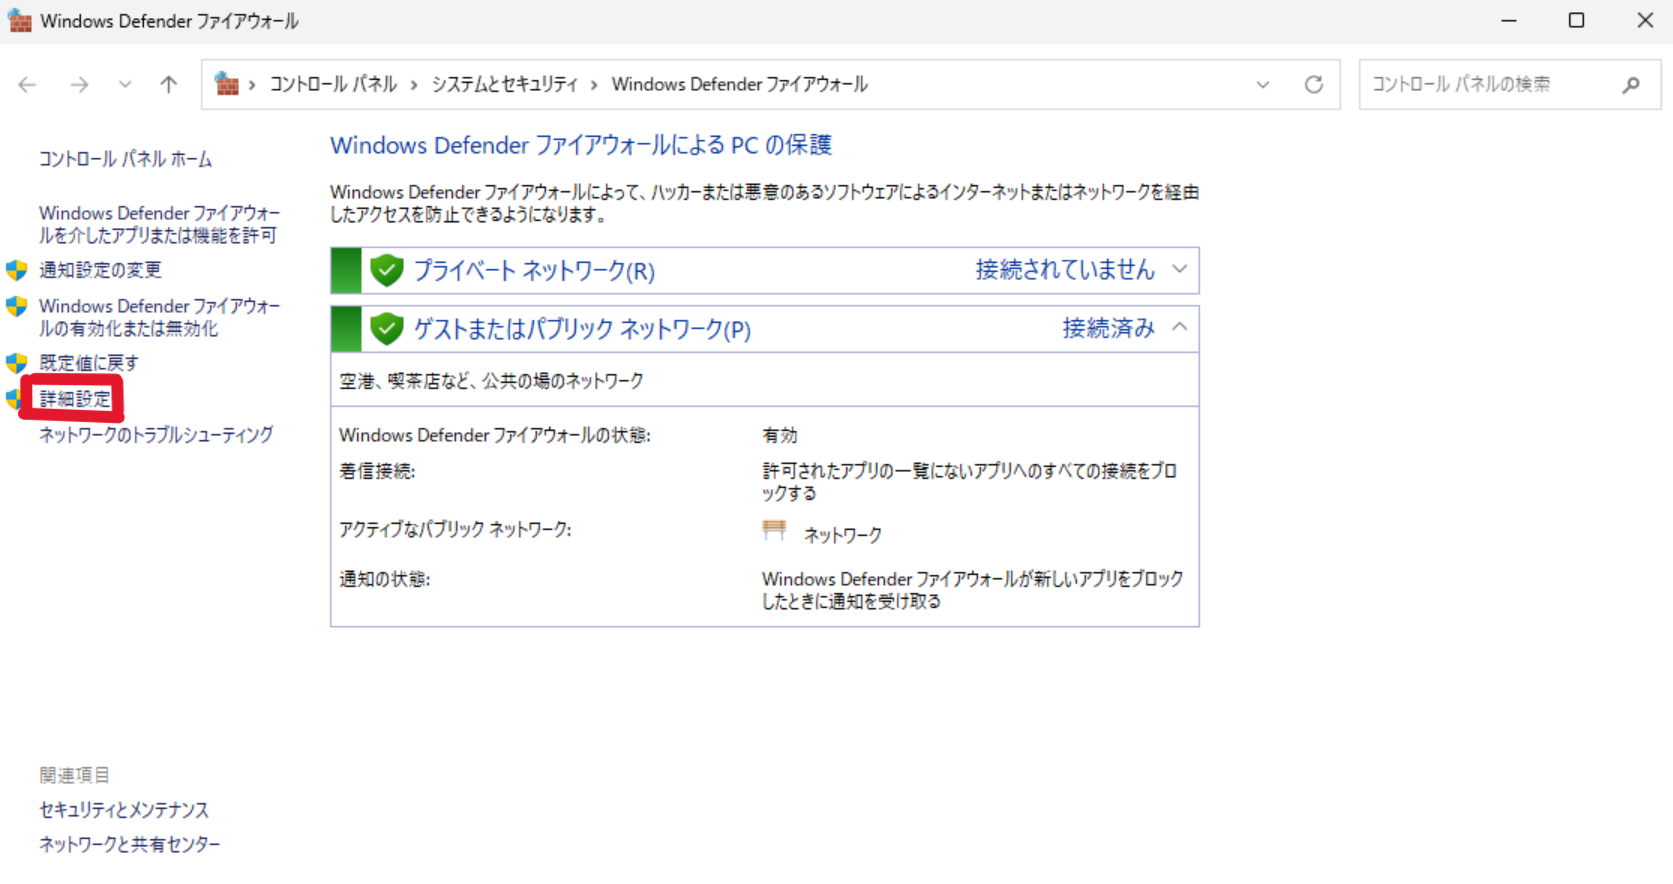
Task: Click green shield beside プライベート ネットワーク
Action: pos(386,270)
